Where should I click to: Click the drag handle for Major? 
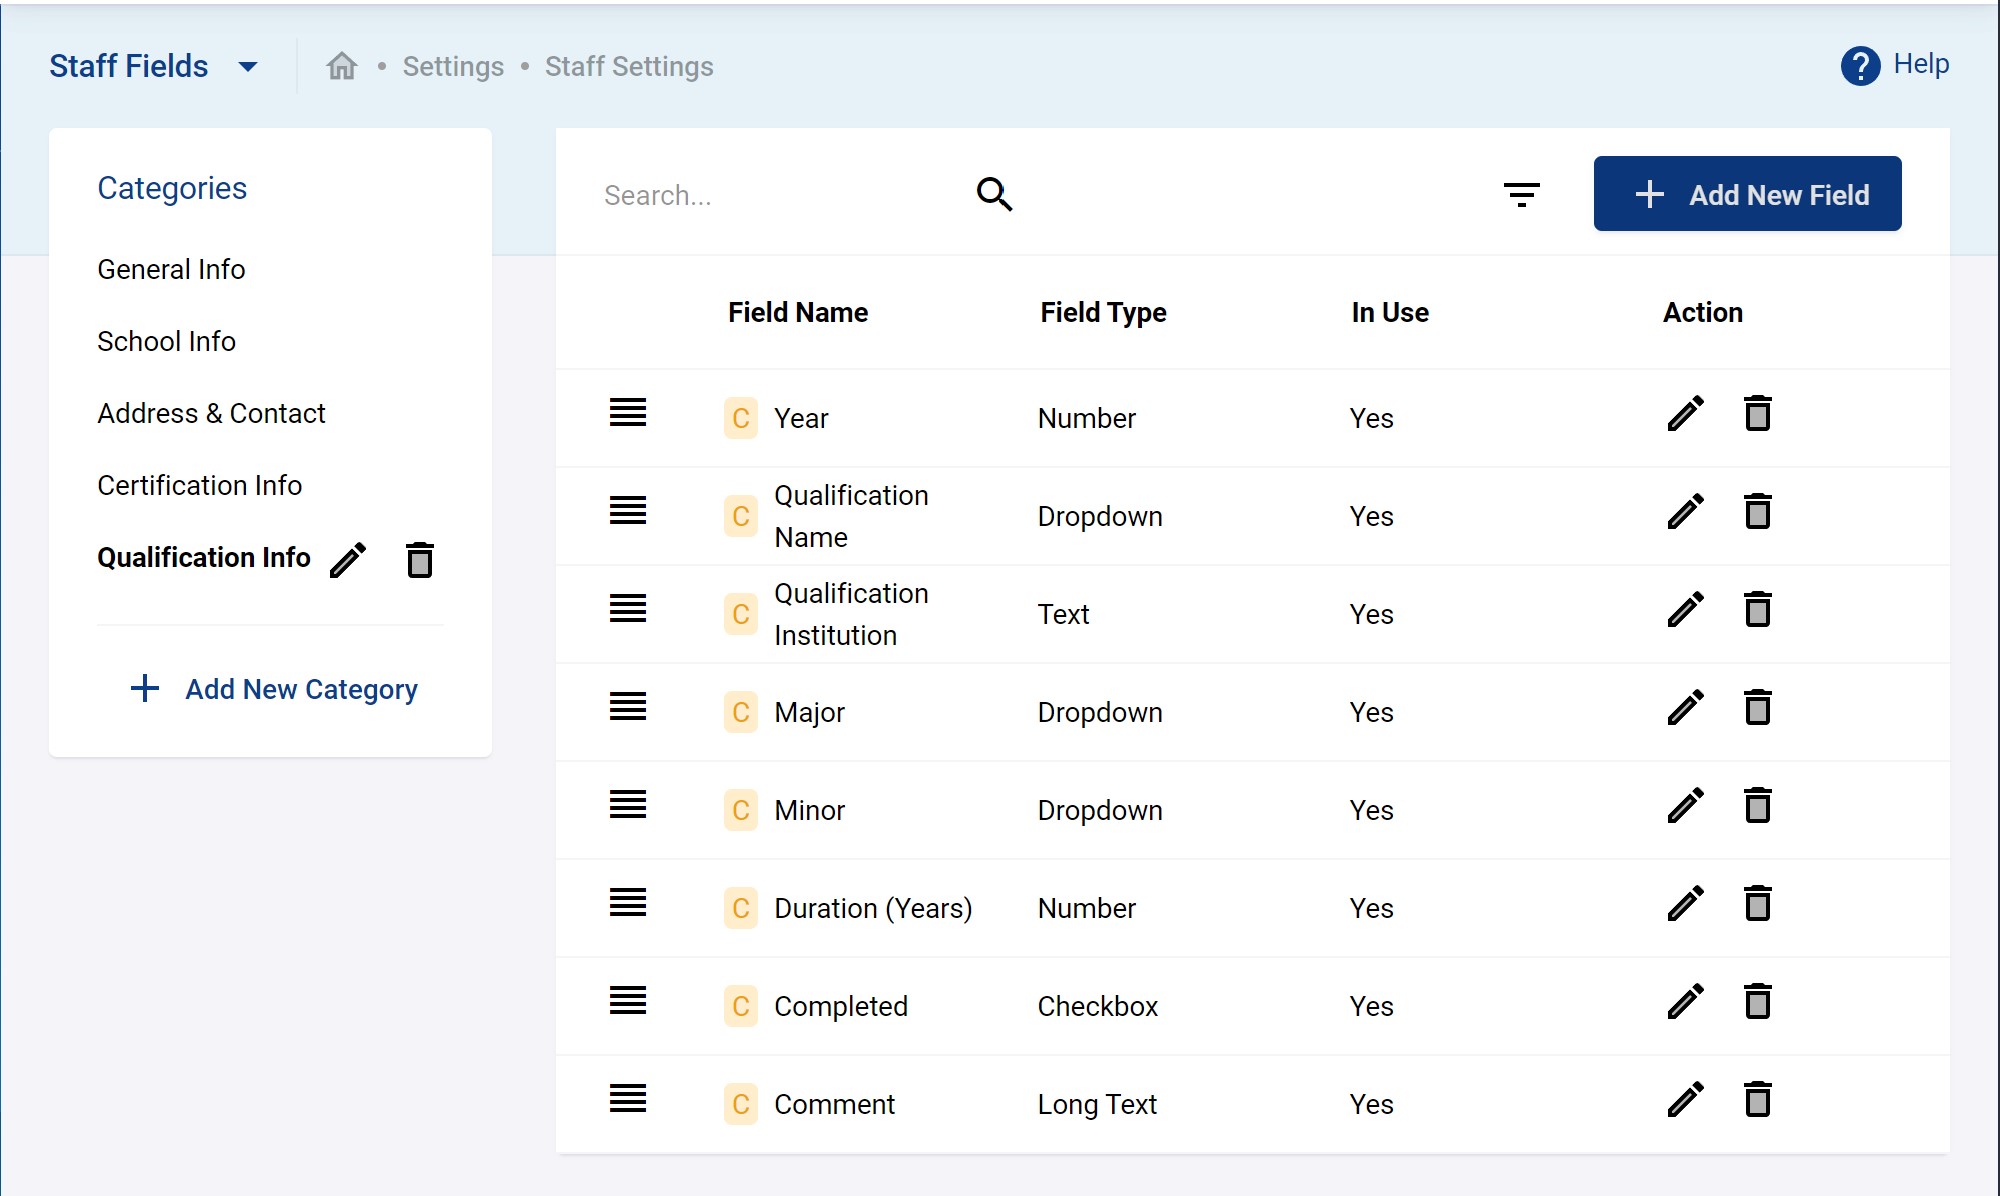(x=628, y=707)
